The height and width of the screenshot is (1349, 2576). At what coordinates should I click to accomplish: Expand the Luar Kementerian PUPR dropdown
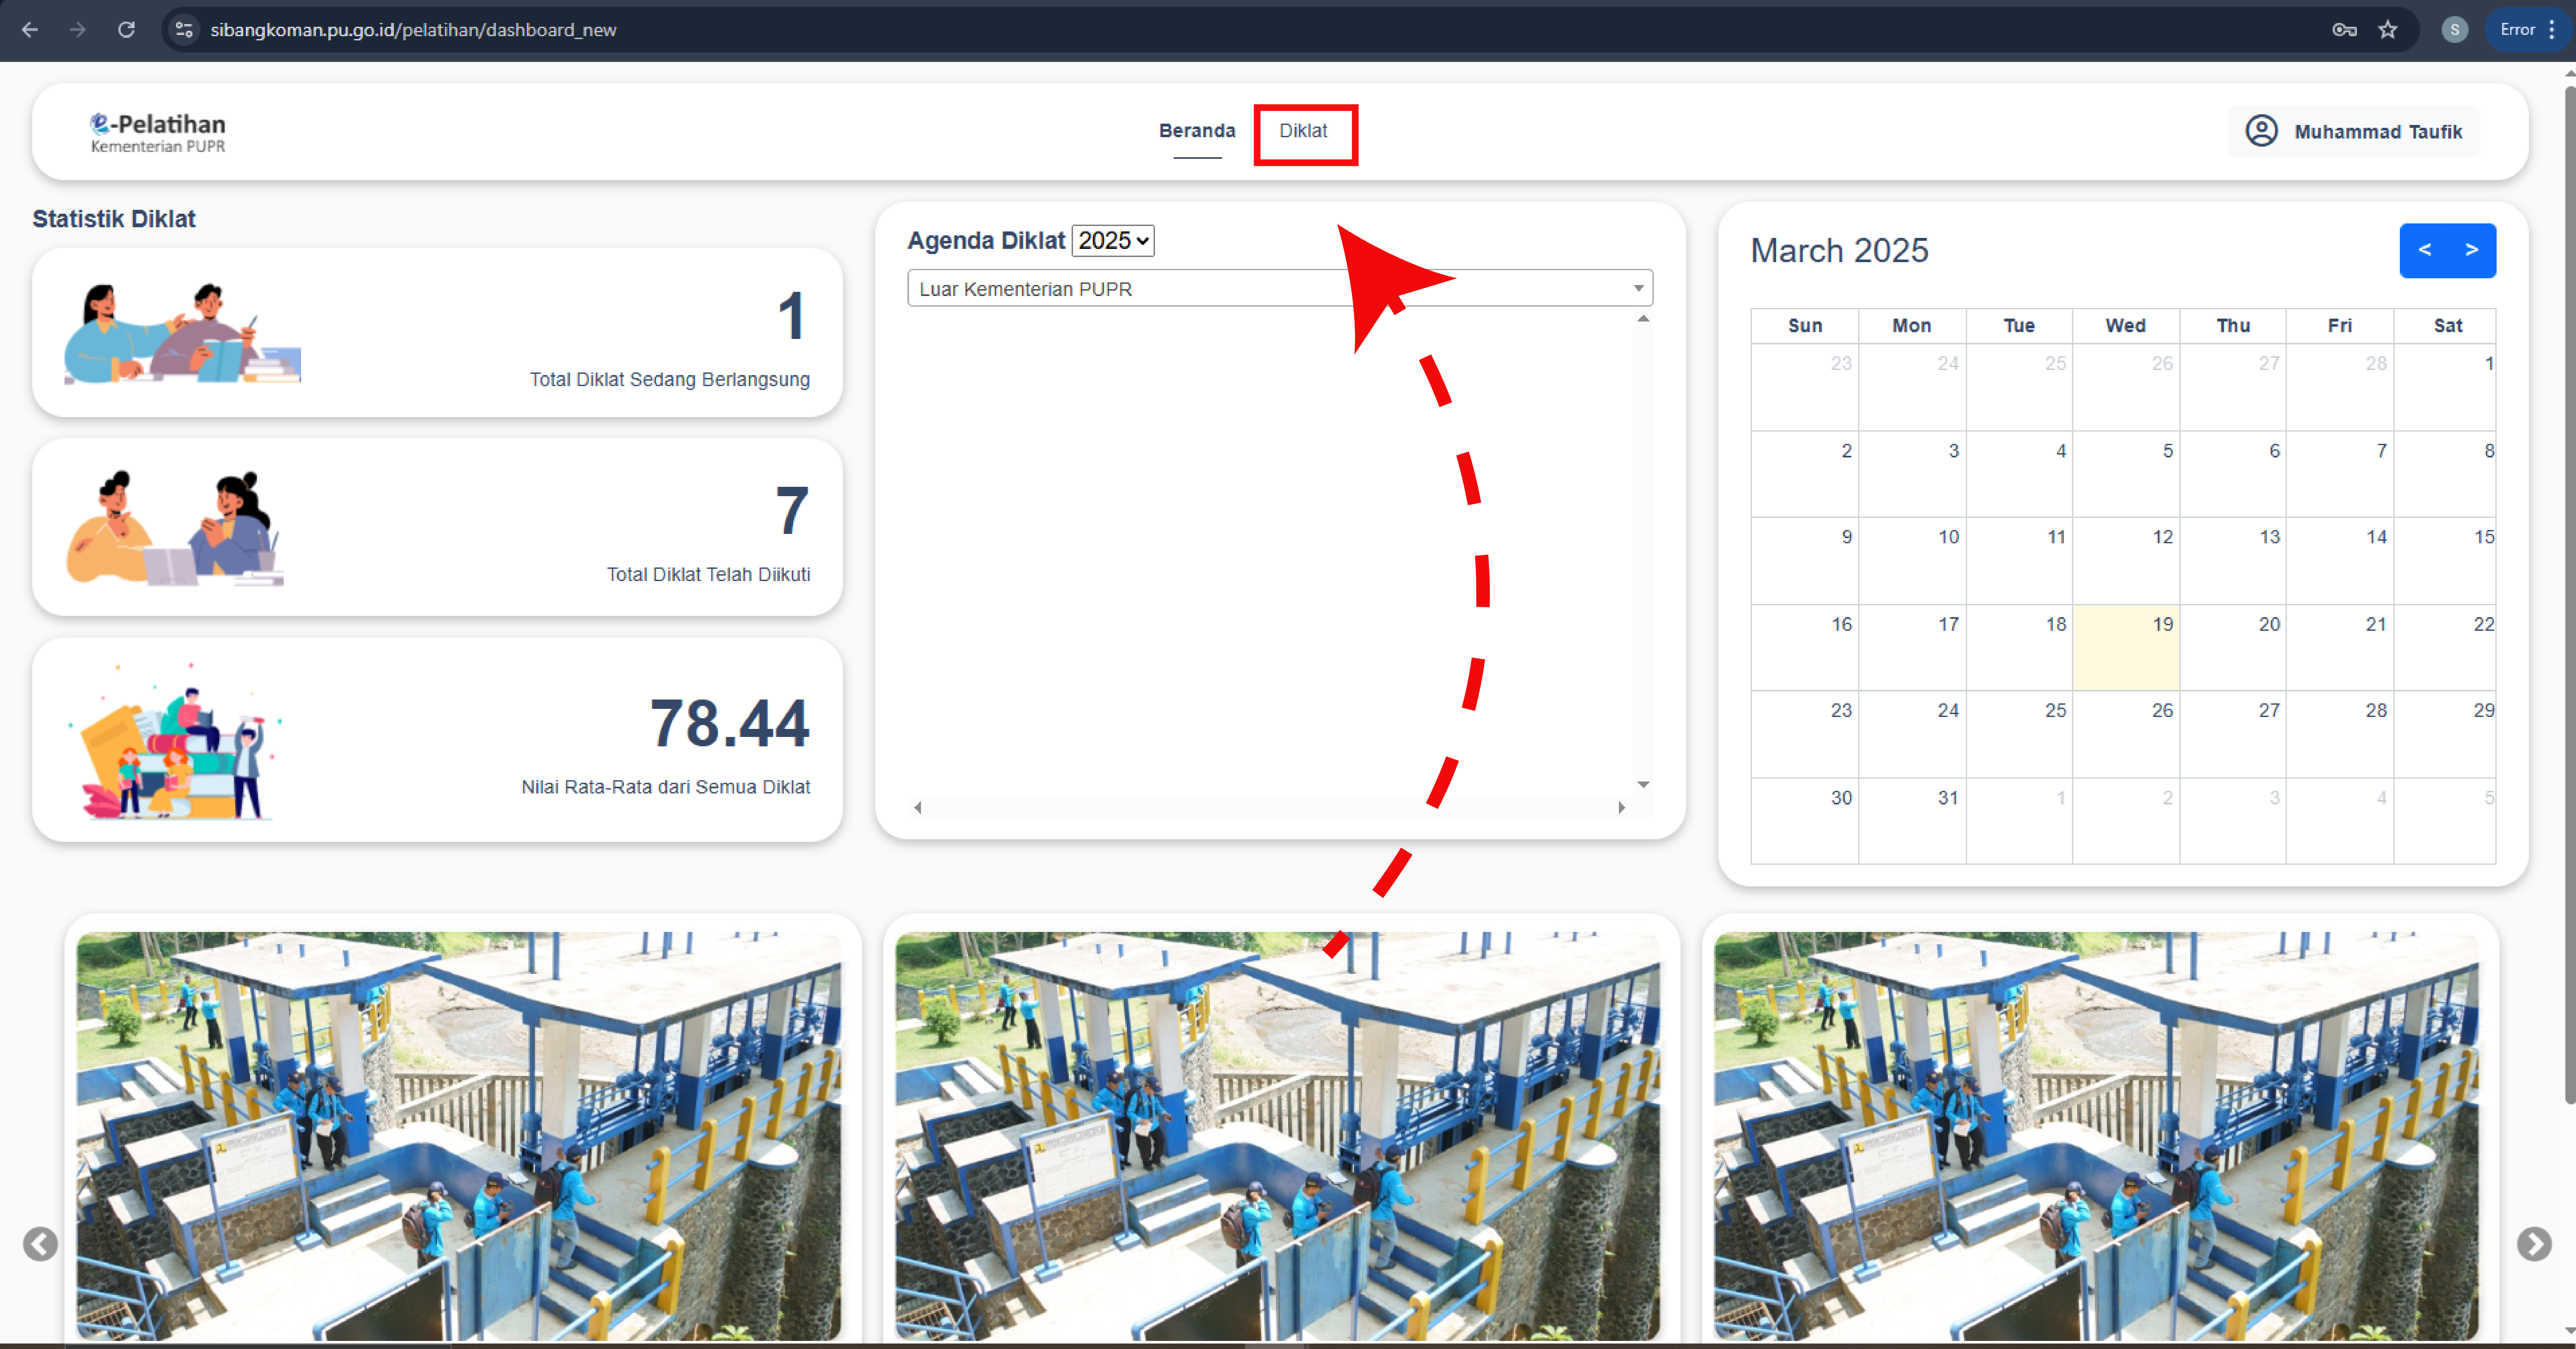(x=1280, y=288)
